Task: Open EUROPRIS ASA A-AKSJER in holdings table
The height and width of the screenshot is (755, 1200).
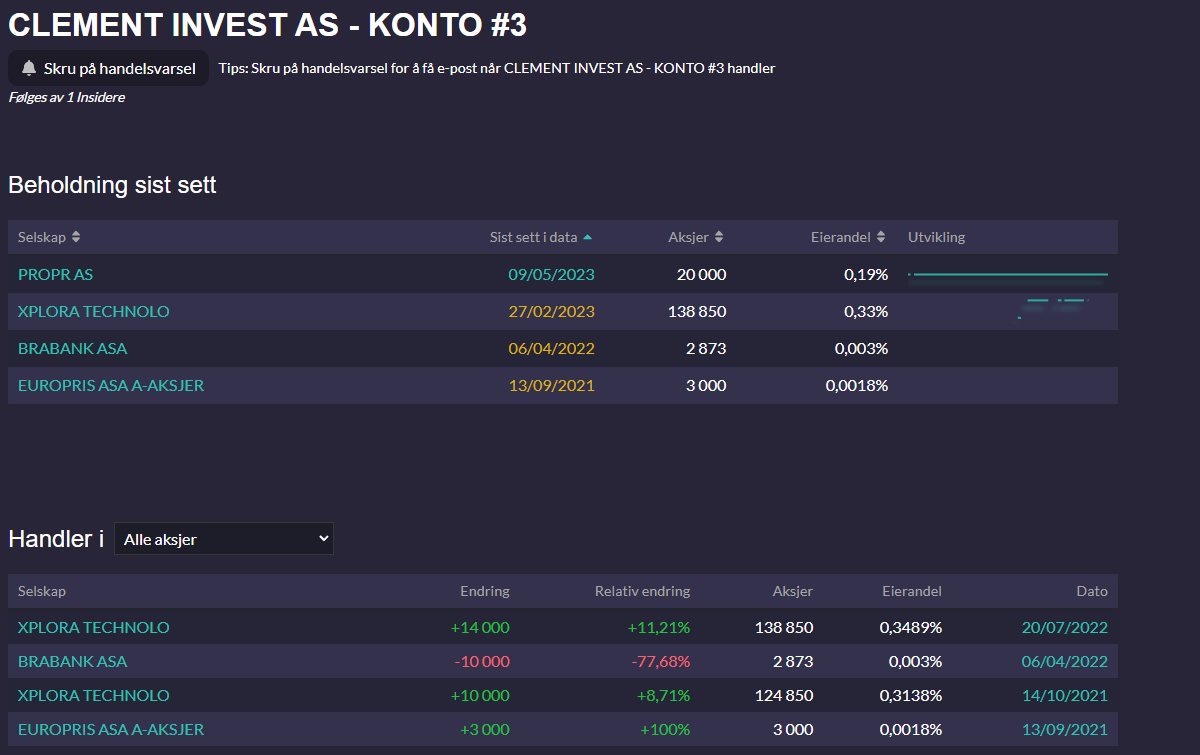Action: coord(111,385)
